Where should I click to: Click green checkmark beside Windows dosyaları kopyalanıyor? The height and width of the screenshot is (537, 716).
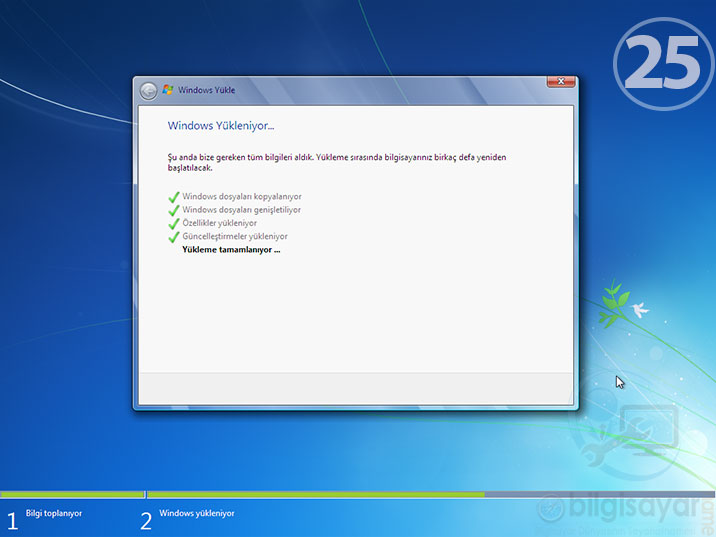174,197
